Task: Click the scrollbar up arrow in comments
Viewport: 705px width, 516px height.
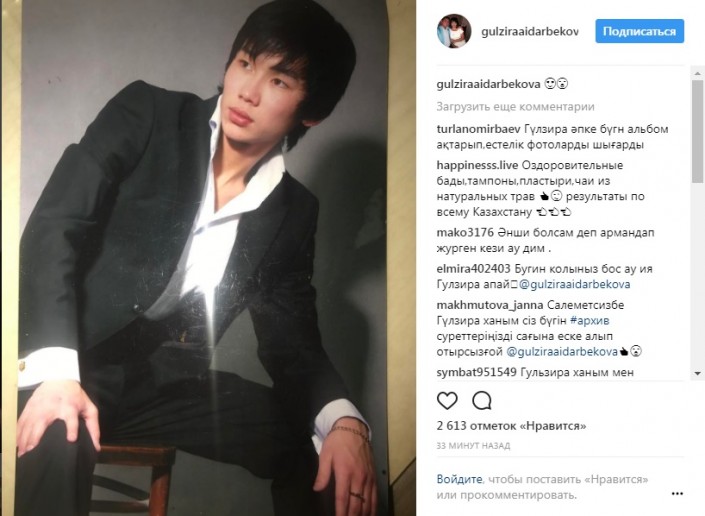Action: [x=697, y=73]
